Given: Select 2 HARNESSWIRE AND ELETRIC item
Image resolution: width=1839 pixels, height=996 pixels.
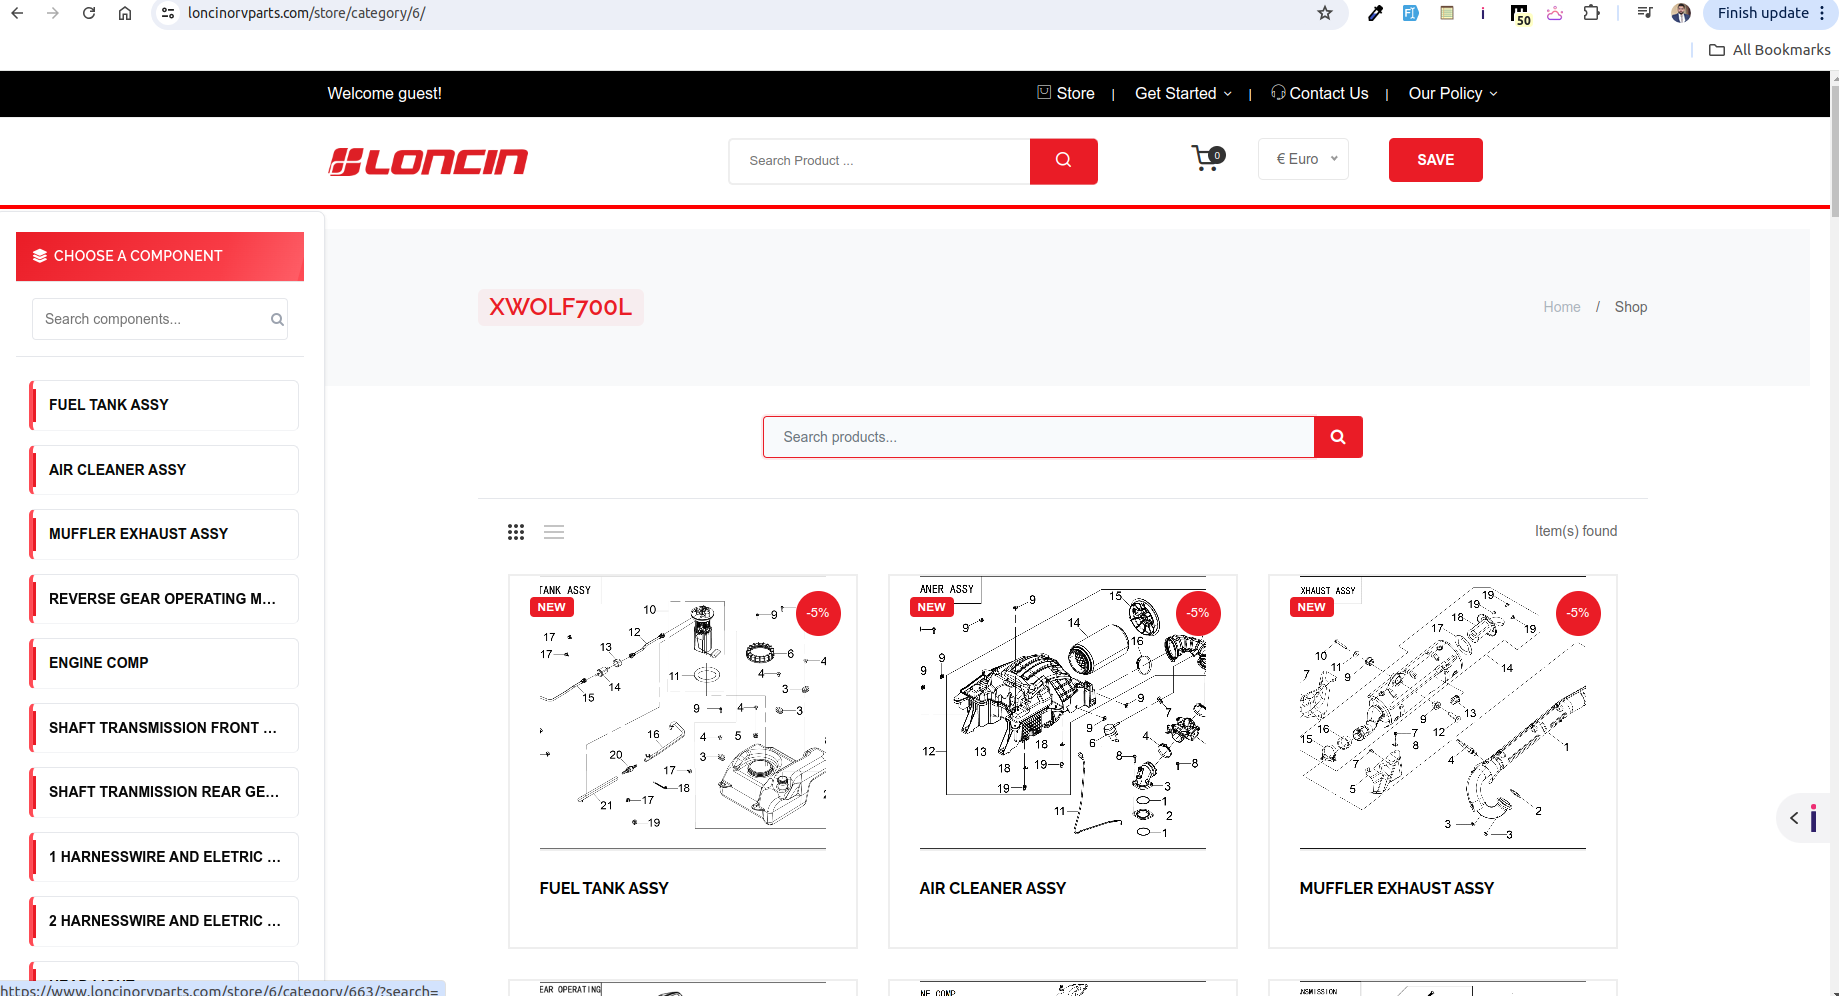Looking at the screenshot, I should (x=164, y=921).
